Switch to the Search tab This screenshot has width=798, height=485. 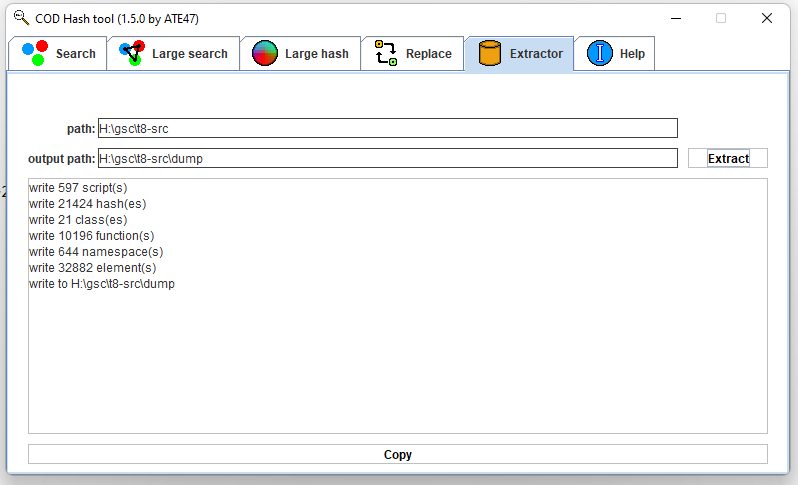(x=58, y=53)
